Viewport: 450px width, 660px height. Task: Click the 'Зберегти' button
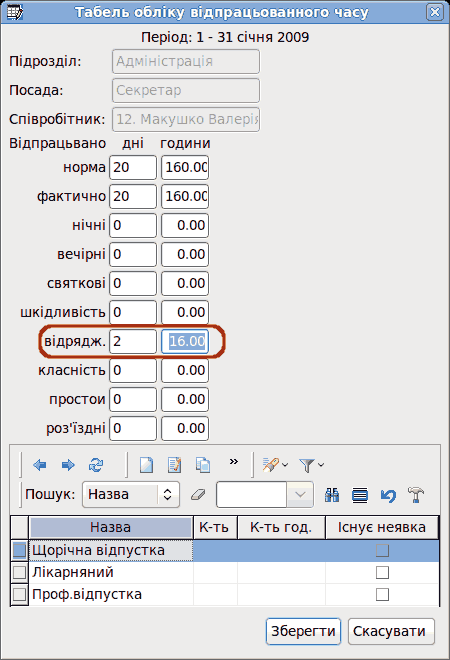pyautogui.click(x=303, y=631)
